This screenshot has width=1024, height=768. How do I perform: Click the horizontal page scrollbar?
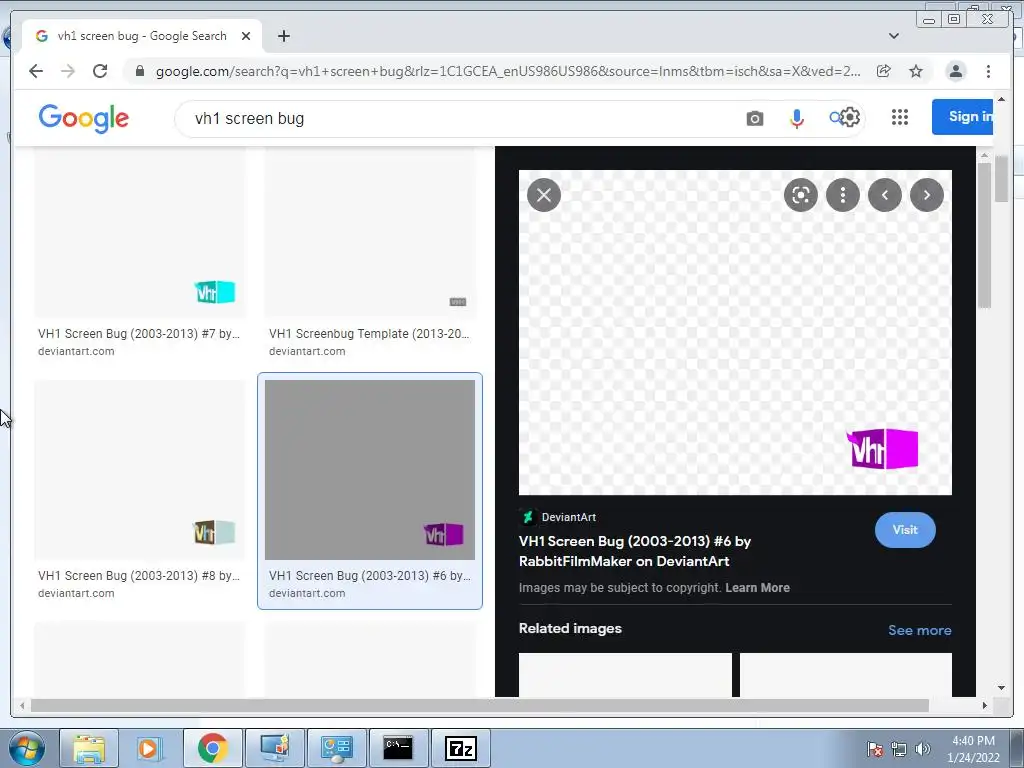pos(479,705)
